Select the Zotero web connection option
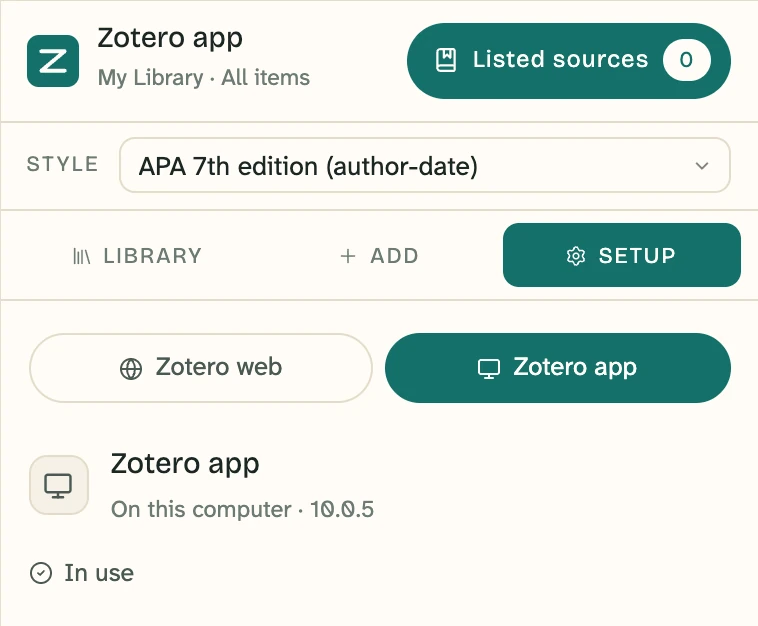The image size is (758, 626). point(201,368)
